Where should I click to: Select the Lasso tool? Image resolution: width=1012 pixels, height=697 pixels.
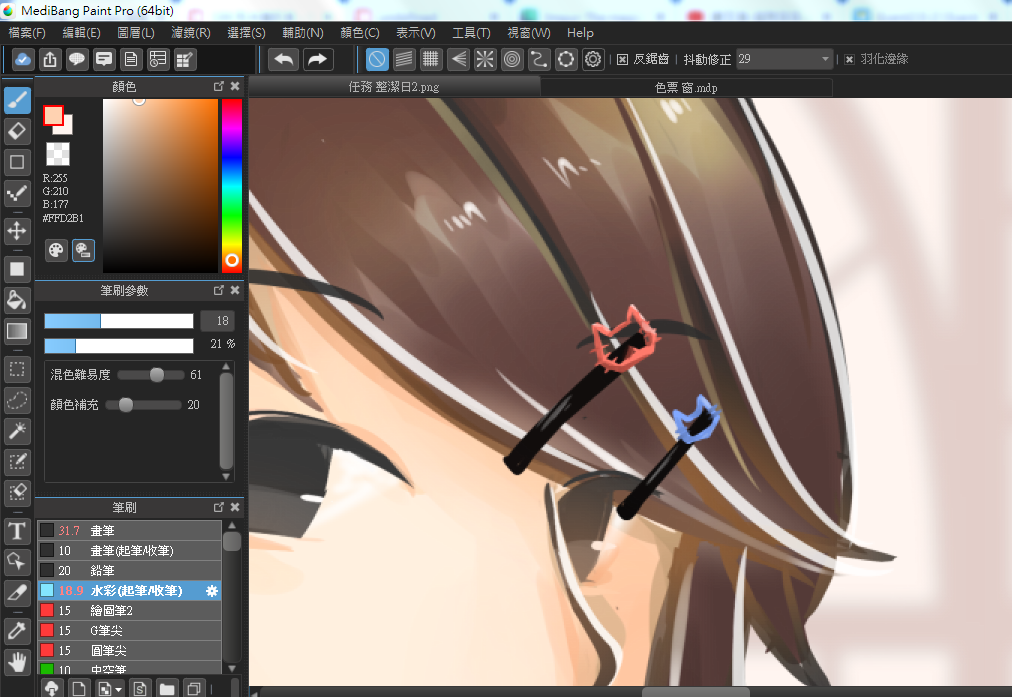point(17,400)
